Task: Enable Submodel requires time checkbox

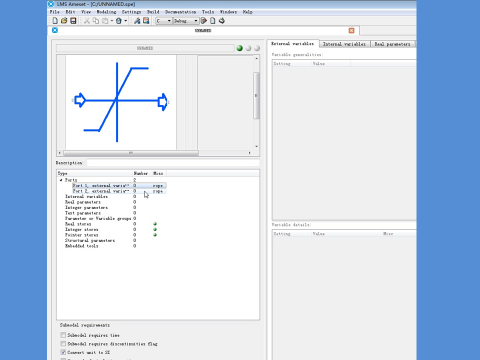Action: pyautogui.click(x=63, y=335)
